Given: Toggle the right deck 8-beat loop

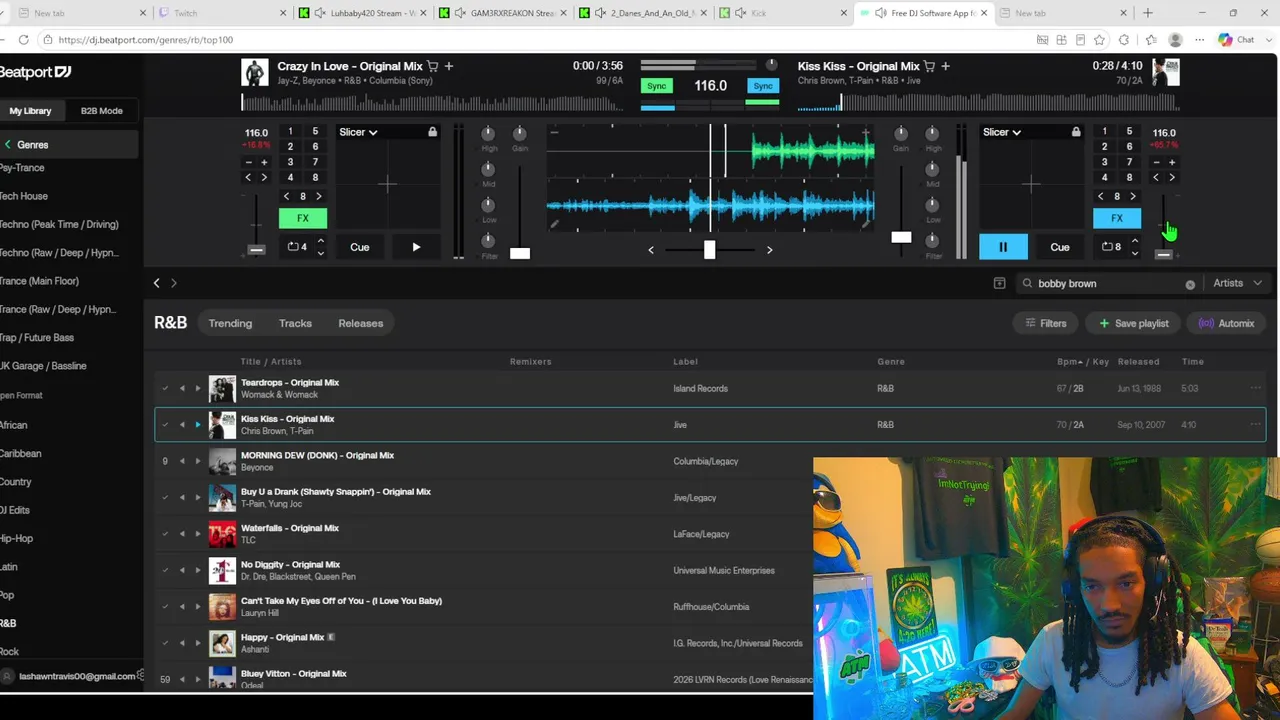Looking at the screenshot, I should [x=1111, y=247].
